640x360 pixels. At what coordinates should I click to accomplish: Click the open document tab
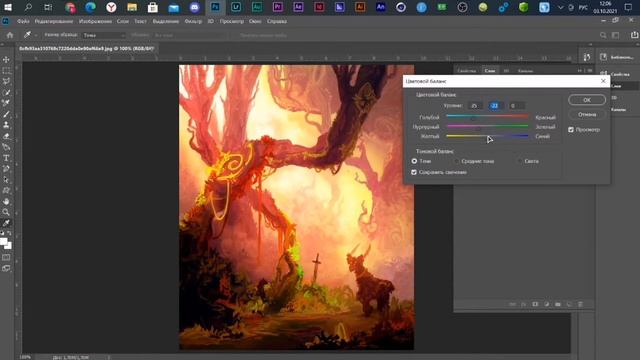[x=87, y=49]
